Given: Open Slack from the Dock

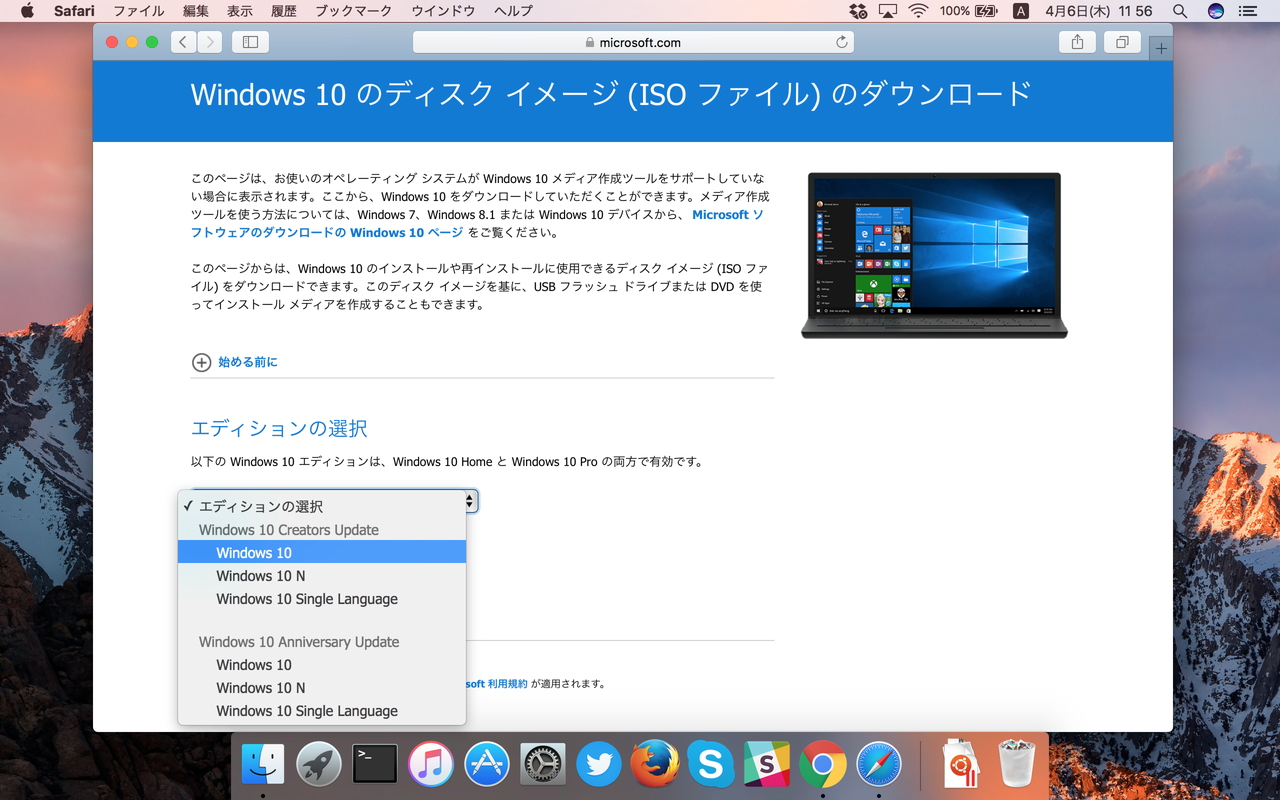Looking at the screenshot, I should (x=767, y=765).
